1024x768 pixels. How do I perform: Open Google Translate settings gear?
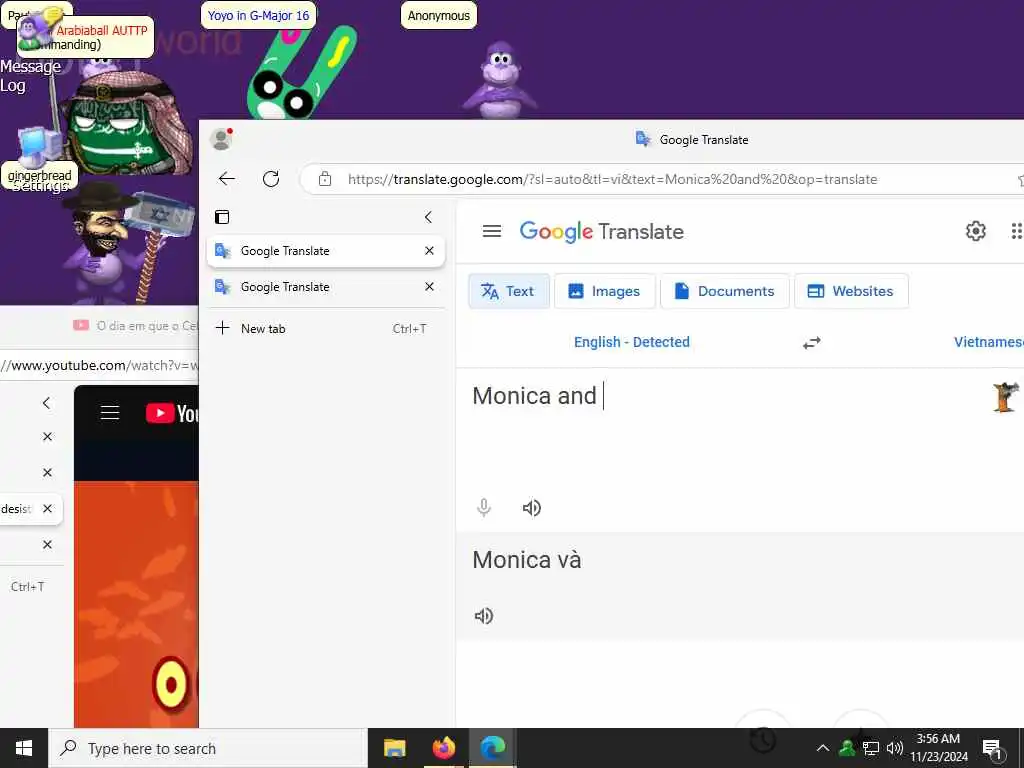coord(976,231)
